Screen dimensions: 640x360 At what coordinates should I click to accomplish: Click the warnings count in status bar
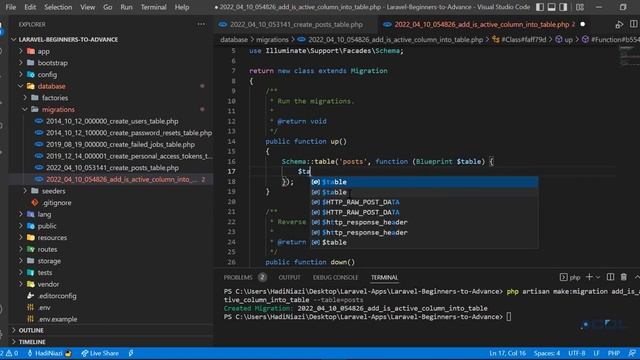tap(12, 353)
